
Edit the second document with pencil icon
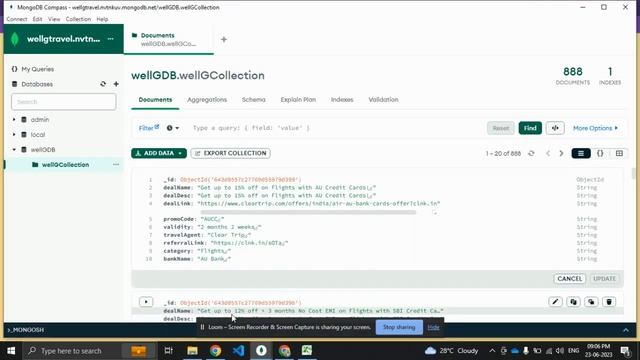pyautogui.click(x=555, y=302)
